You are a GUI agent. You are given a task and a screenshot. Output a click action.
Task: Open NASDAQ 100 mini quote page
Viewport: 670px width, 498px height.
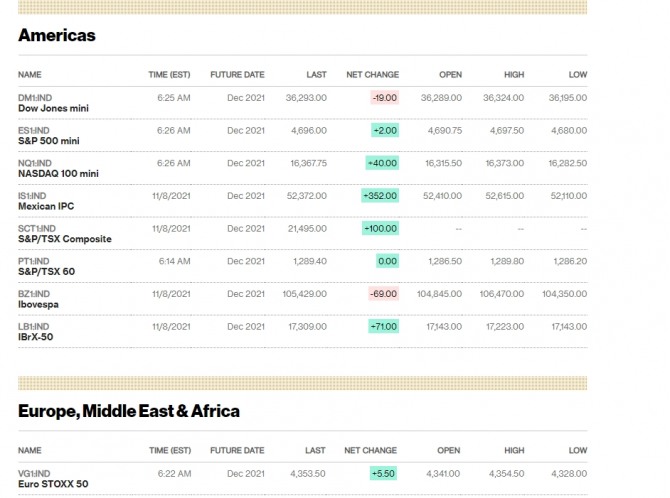[x=58, y=174]
